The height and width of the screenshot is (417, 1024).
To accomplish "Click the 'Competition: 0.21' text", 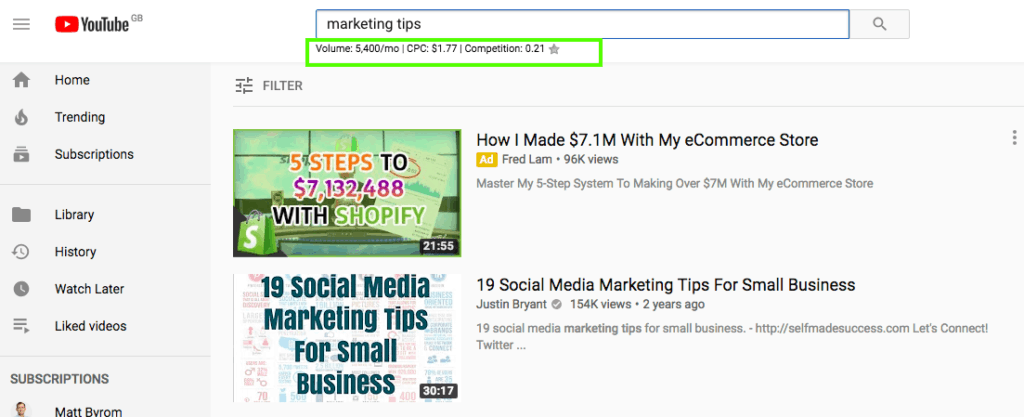I will tap(505, 49).
